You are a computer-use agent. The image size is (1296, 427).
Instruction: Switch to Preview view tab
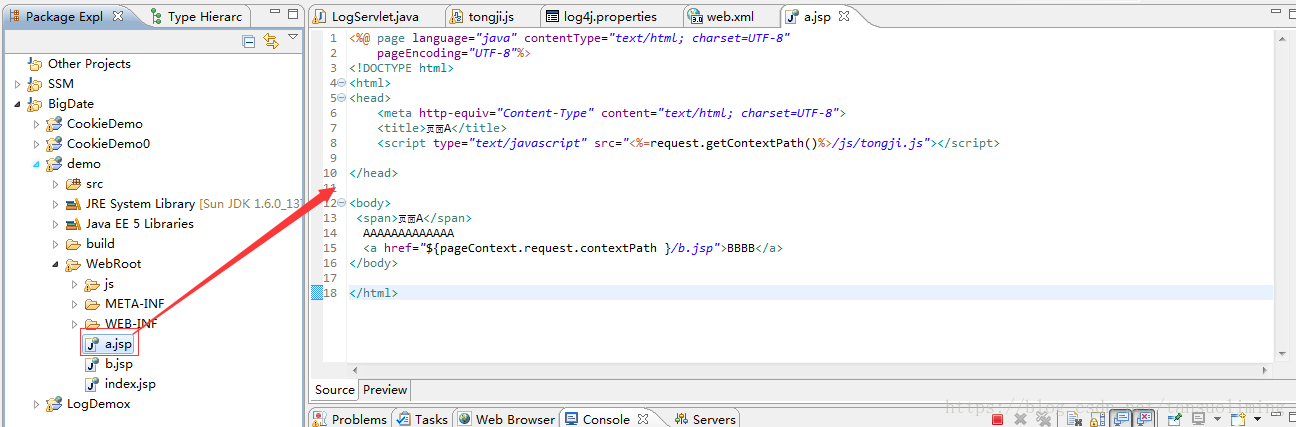coord(385,390)
